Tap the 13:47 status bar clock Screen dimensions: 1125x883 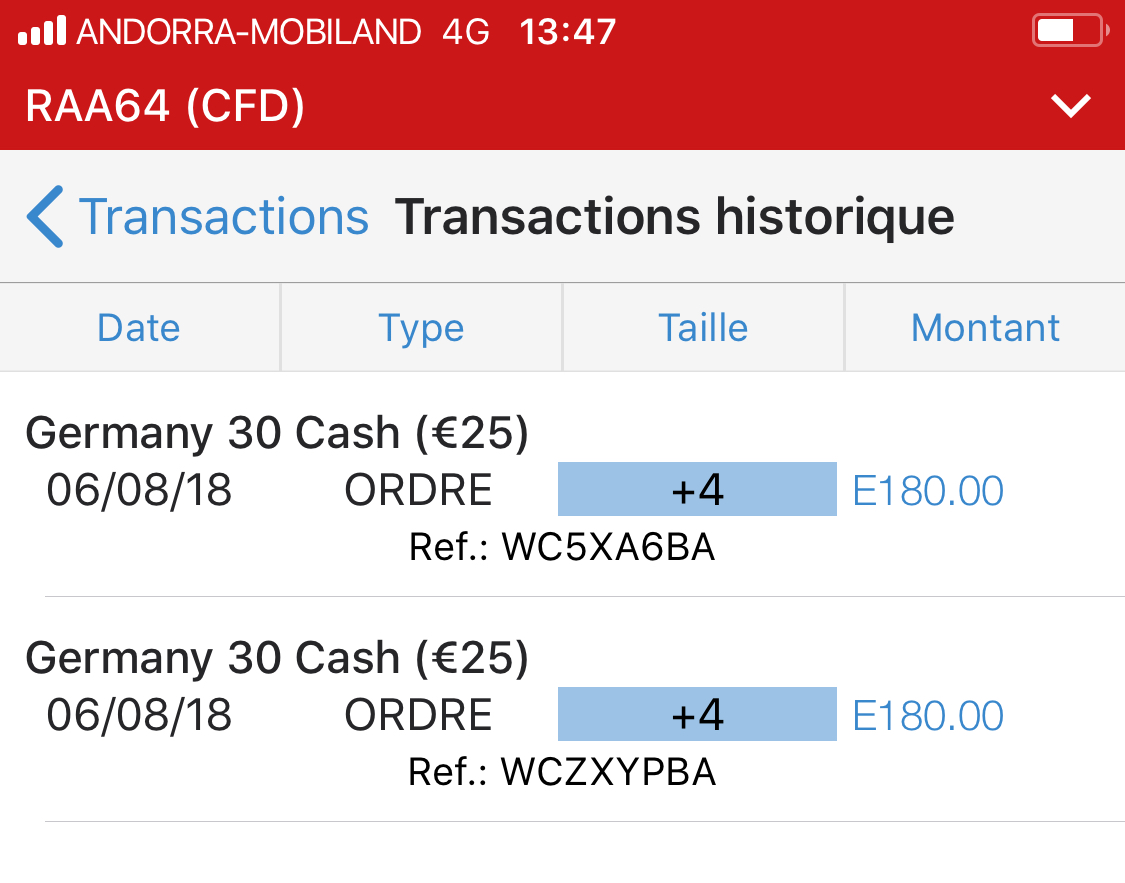[x=568, y=32]
